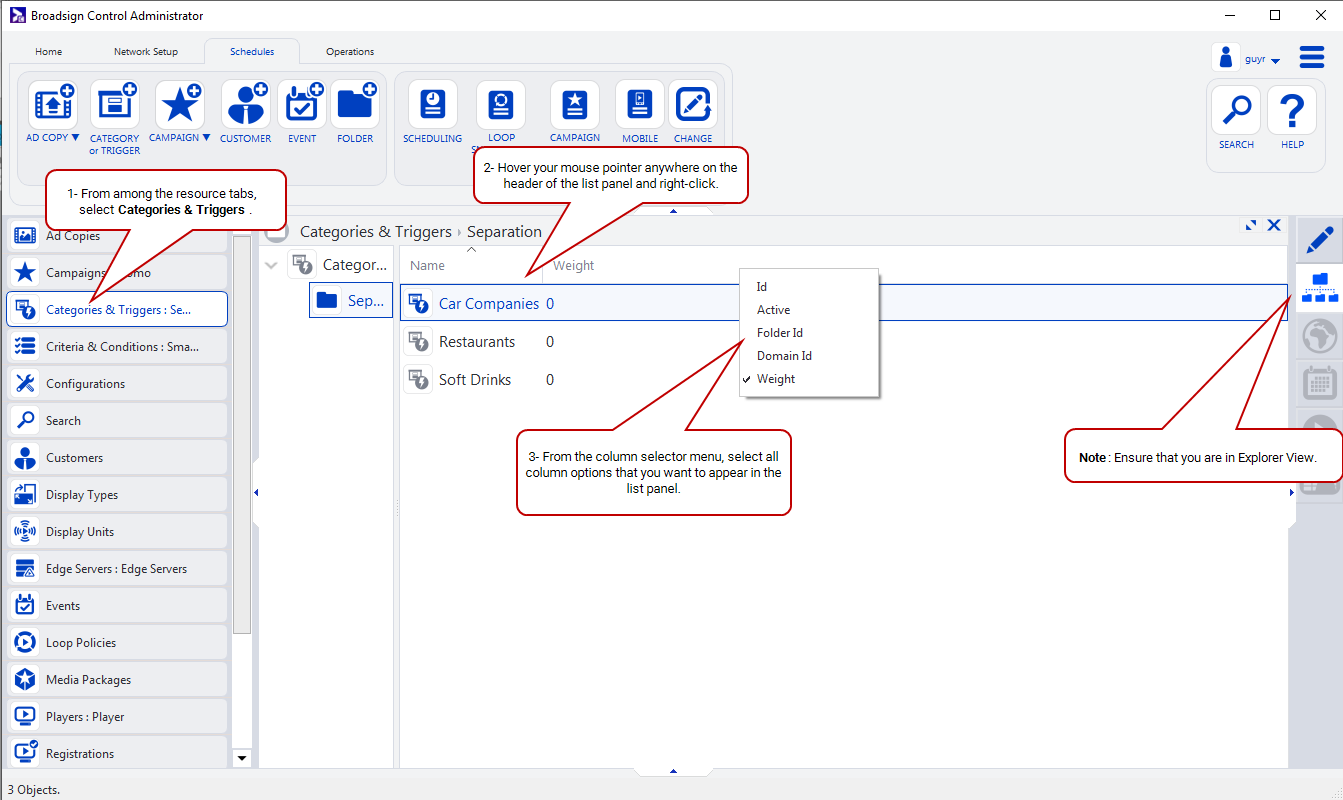
Task: Open the guyr user account dropdown
Action: click(1275, 61)
